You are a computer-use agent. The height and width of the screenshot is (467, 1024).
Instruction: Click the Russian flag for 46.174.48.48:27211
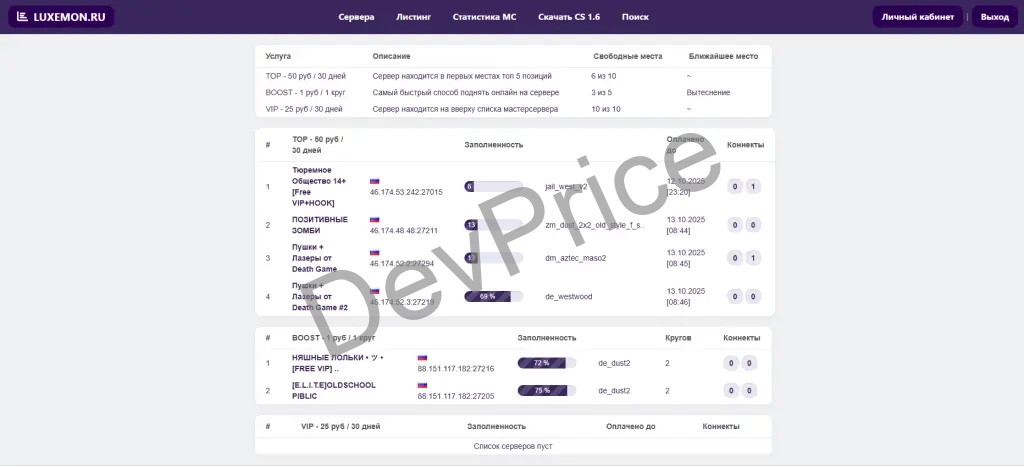(374, 219)
